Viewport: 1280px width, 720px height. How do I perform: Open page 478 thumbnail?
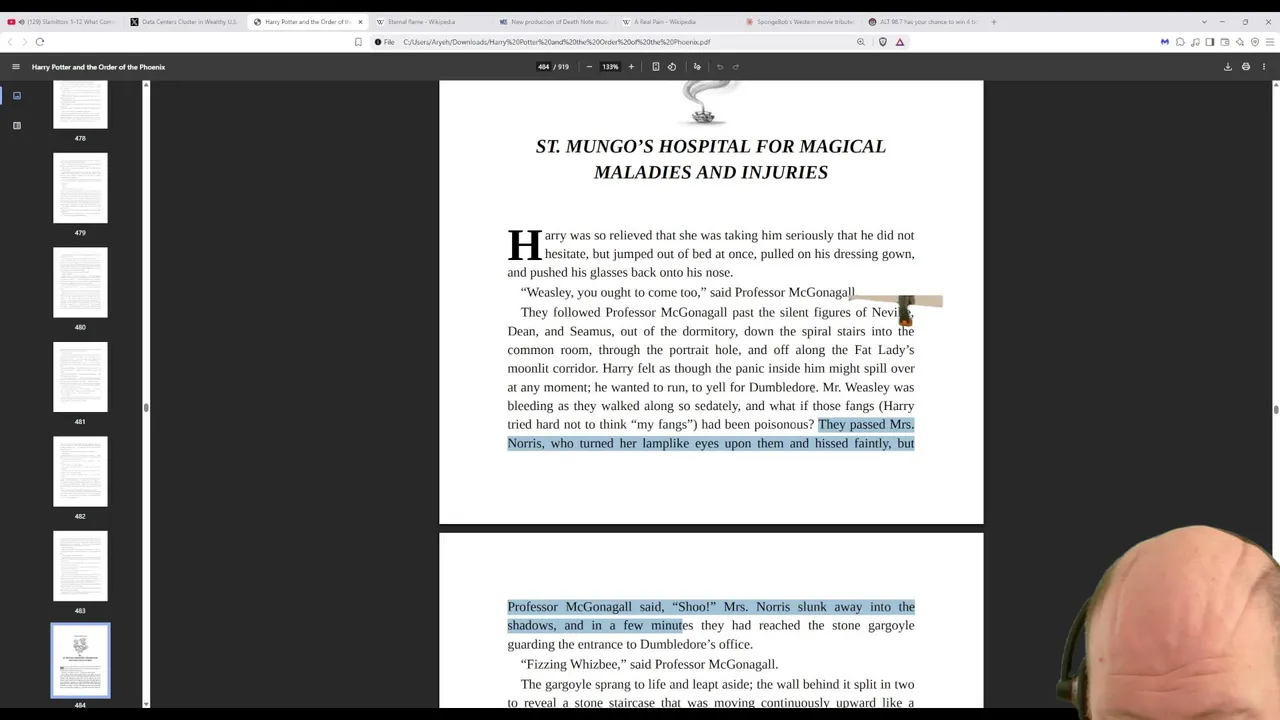point(80,105)
